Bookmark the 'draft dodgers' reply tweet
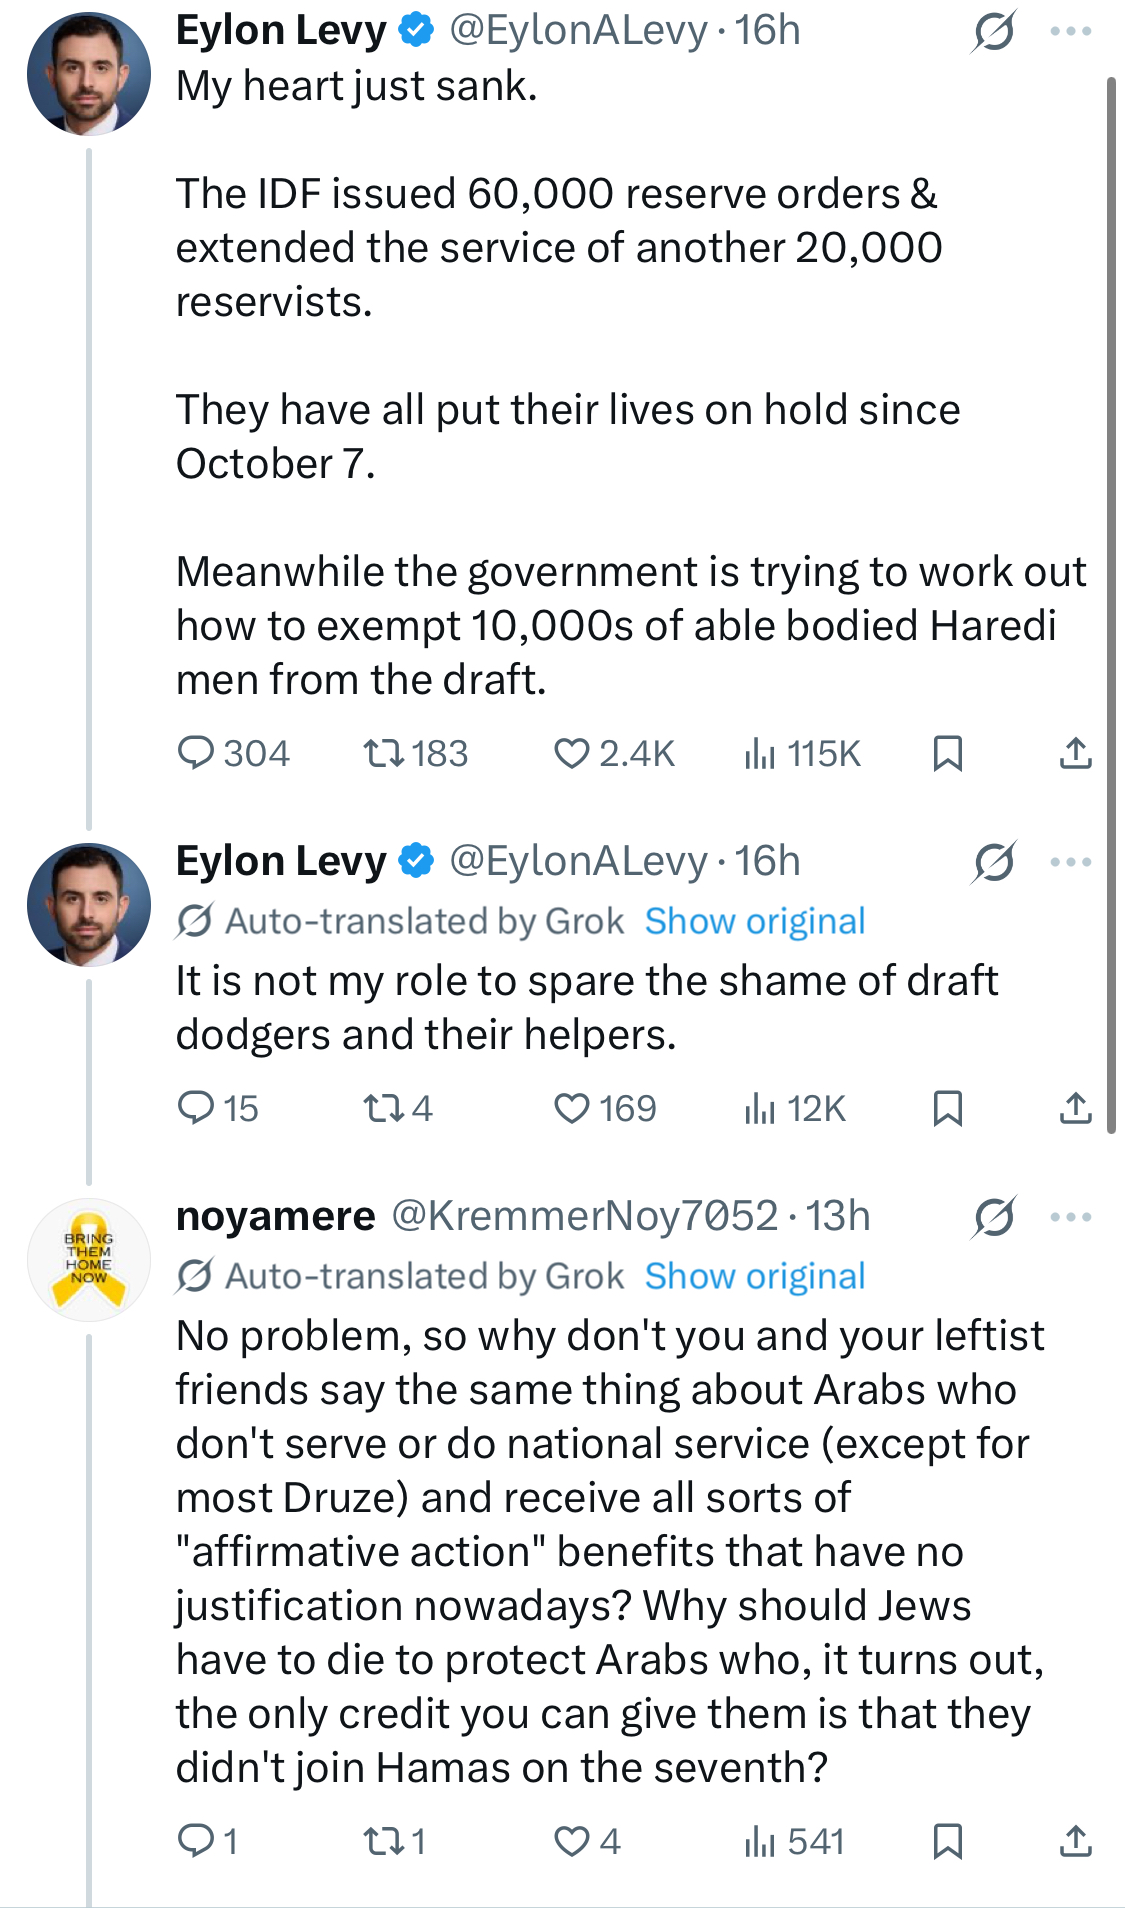1125x1908 pixels. [947, 1108]
